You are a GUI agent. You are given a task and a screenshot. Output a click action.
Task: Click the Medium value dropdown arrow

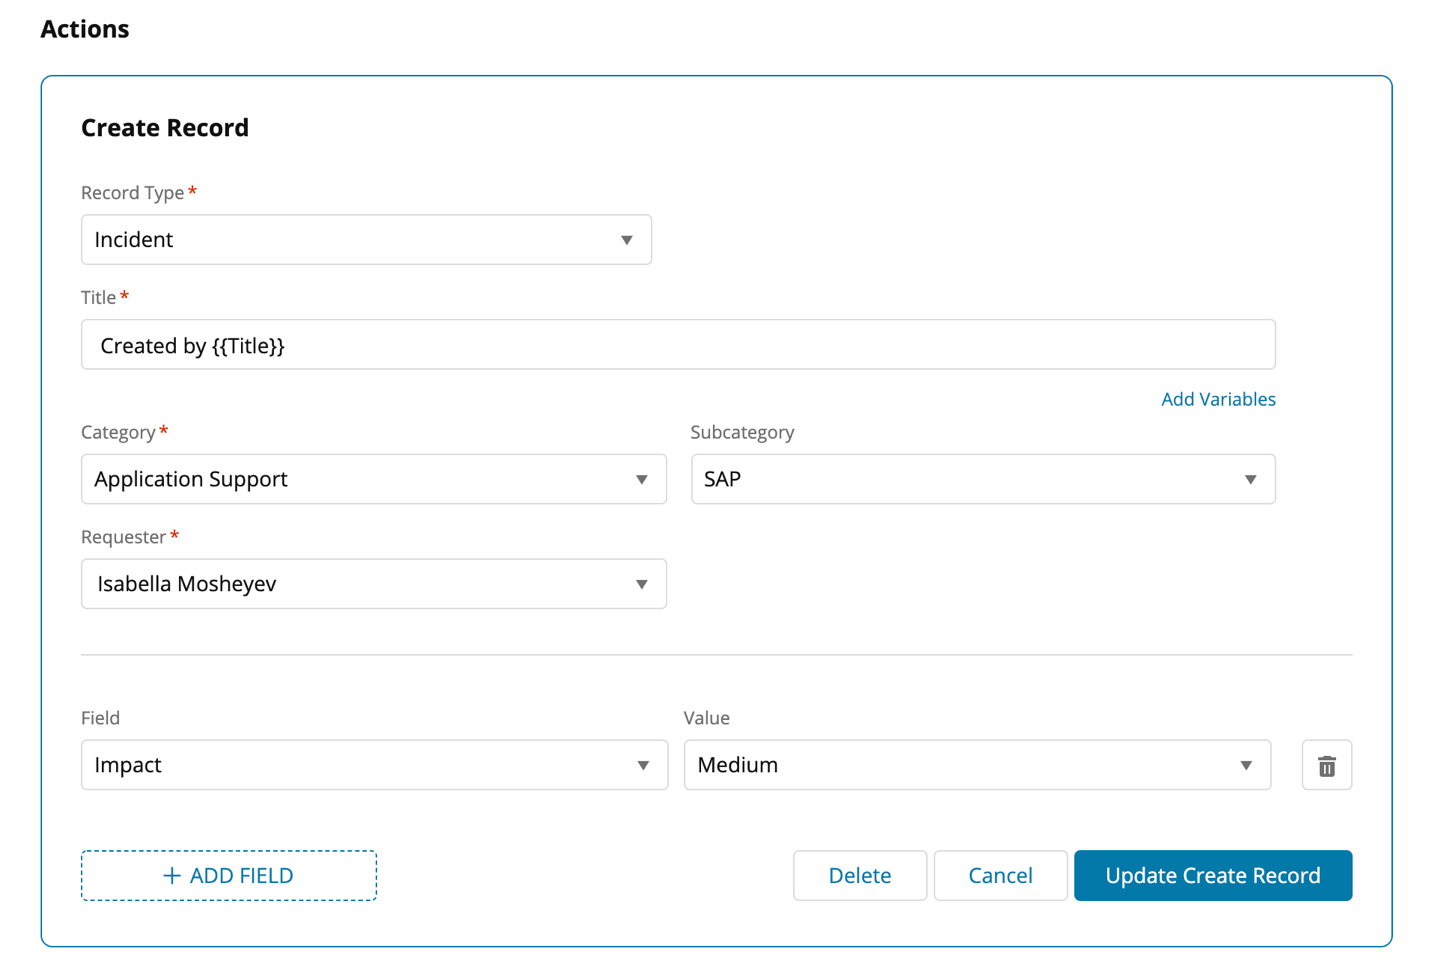point(1246,767)
